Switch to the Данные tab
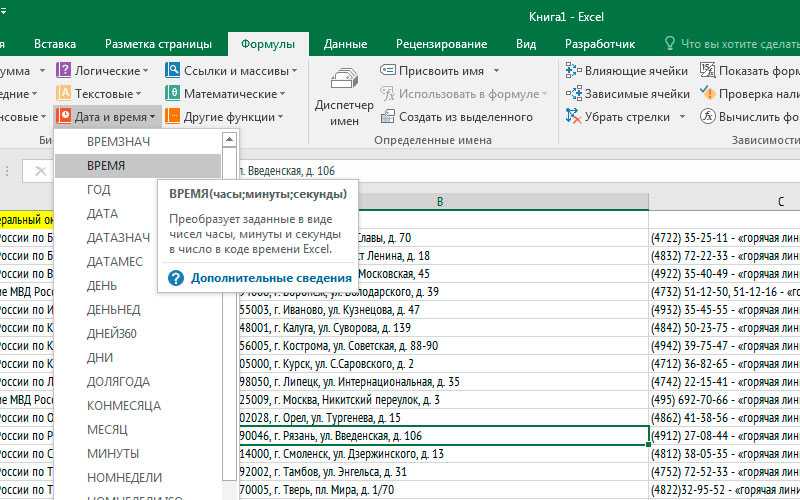Image resolution: width=800 pixels, height=500 pixels. 345,44
